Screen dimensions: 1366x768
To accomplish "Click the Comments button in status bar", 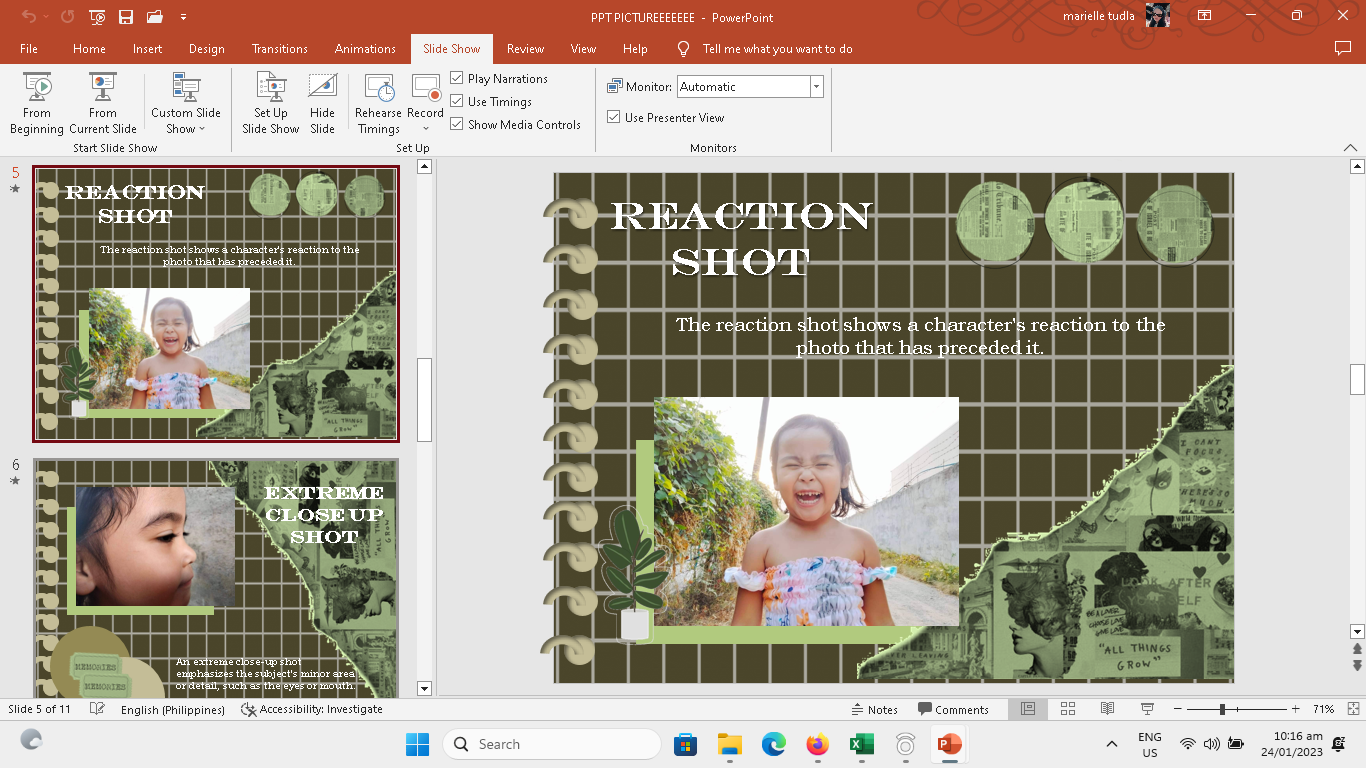I will pos(952,709).
